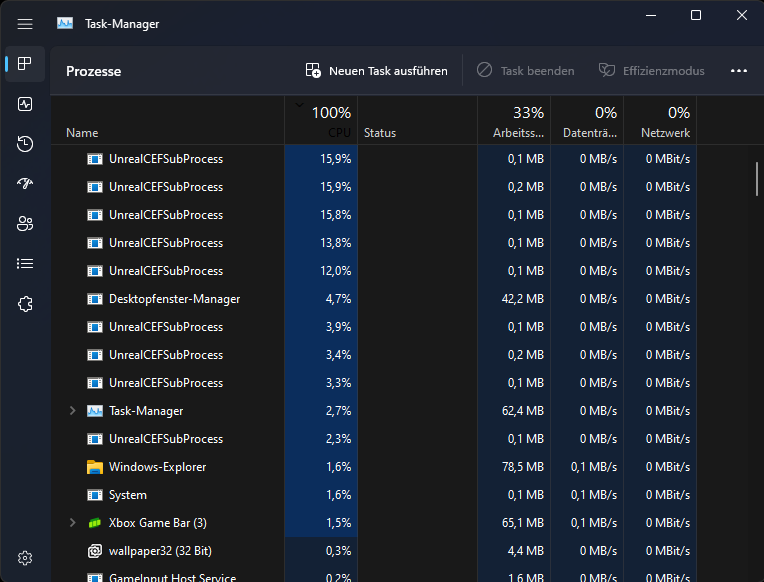Click the wallpaper32 process icon
This screenshot has width=764, height=582.
(x=95, y=551)
